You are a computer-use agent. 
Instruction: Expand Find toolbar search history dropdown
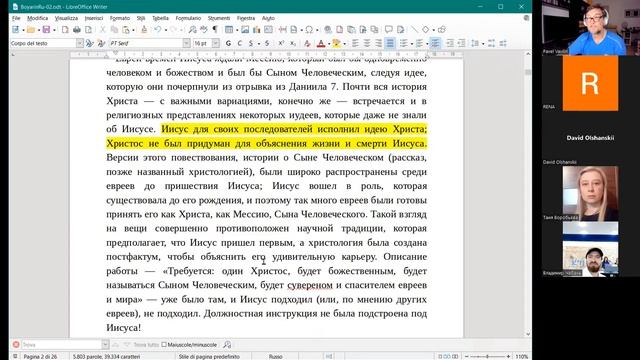pos(105,345)
